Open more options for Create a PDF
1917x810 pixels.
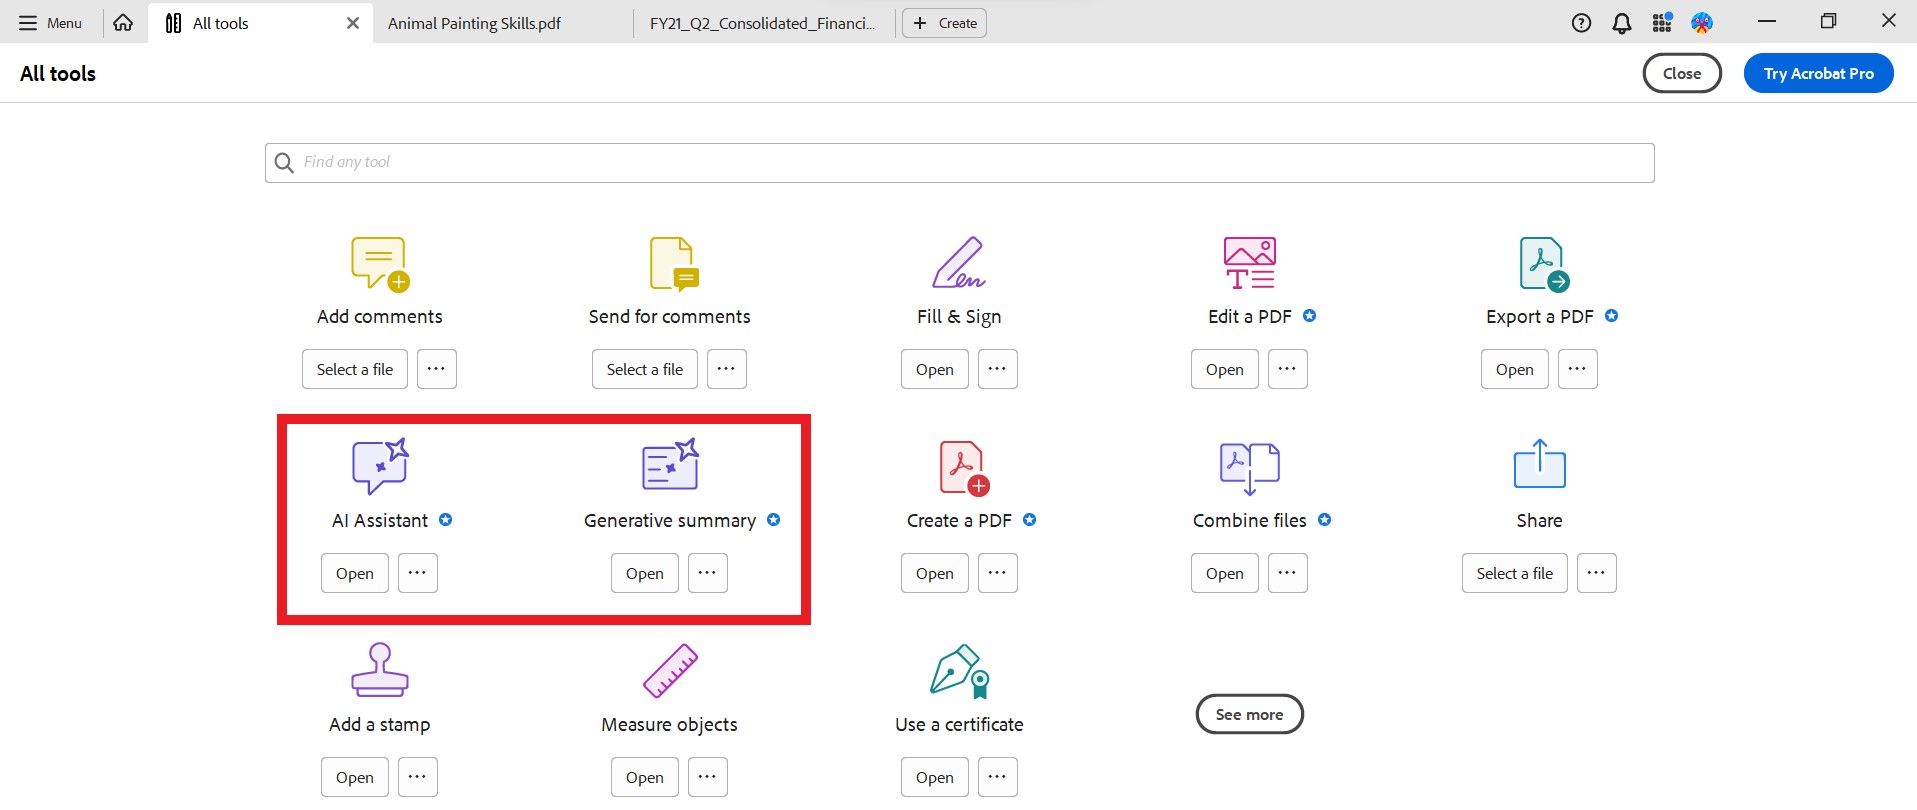tap(998, 573)
